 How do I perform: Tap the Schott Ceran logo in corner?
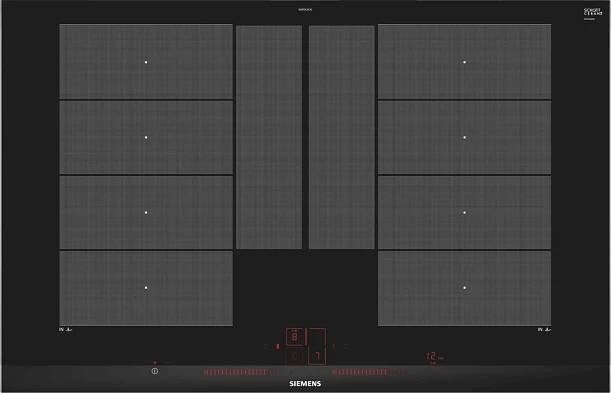tap(593, 12)
